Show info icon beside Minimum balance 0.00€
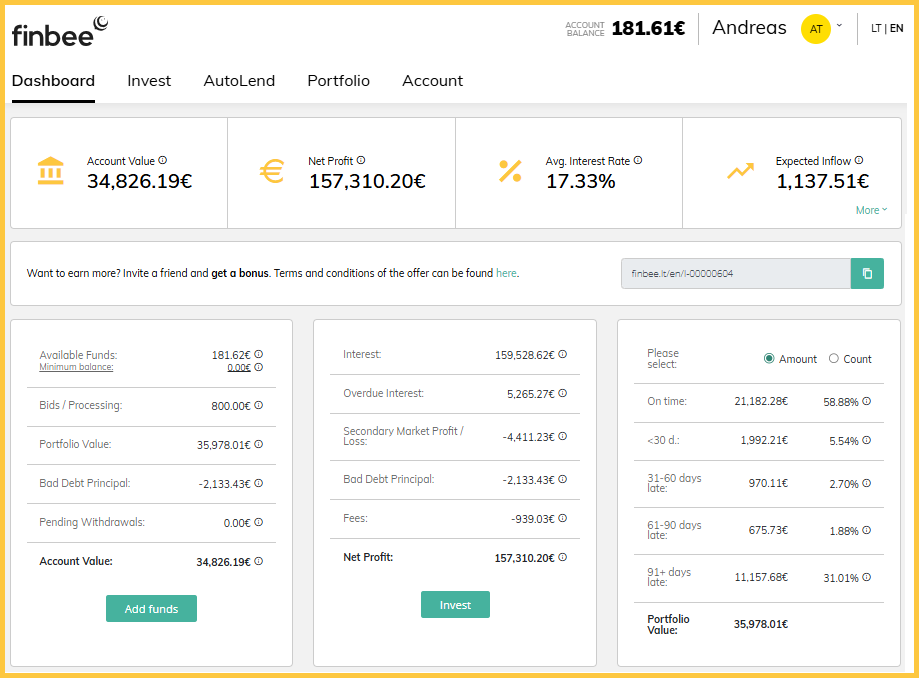Image resolution: width=919 pixels, height=678 pixels. 258,367
